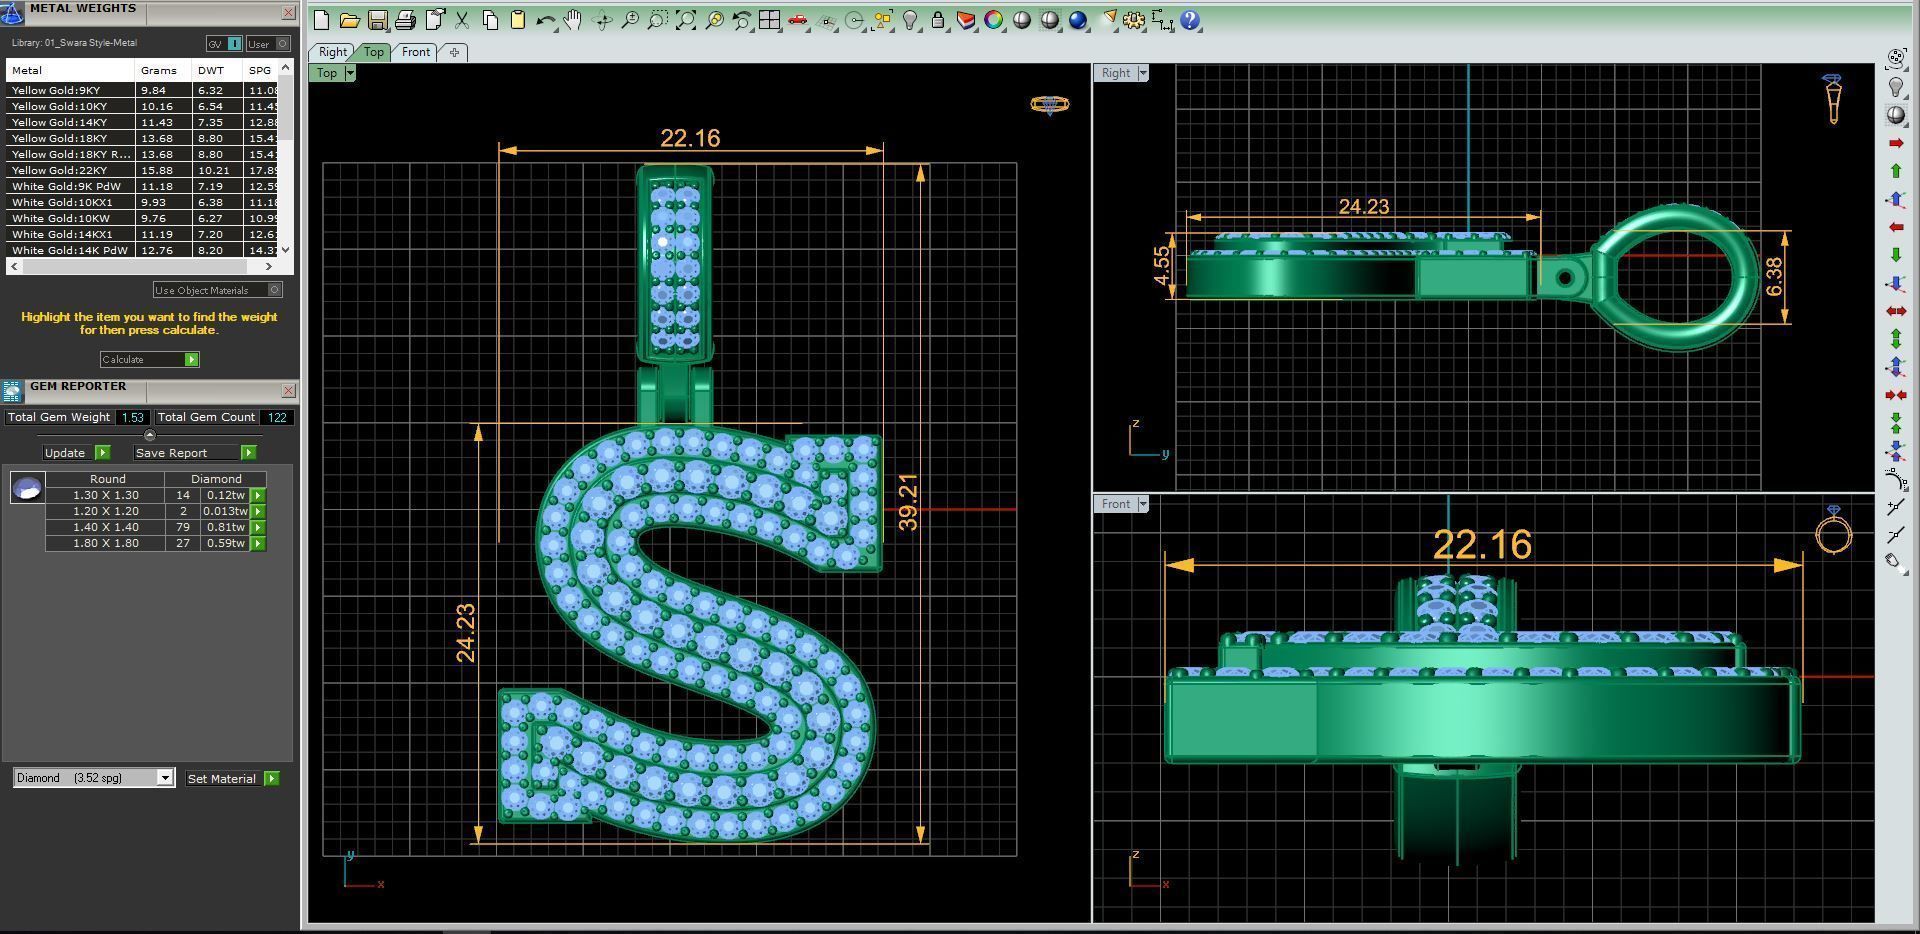Undo the last action with the curved arrow

pyautogui.click(x=546, y=20)
